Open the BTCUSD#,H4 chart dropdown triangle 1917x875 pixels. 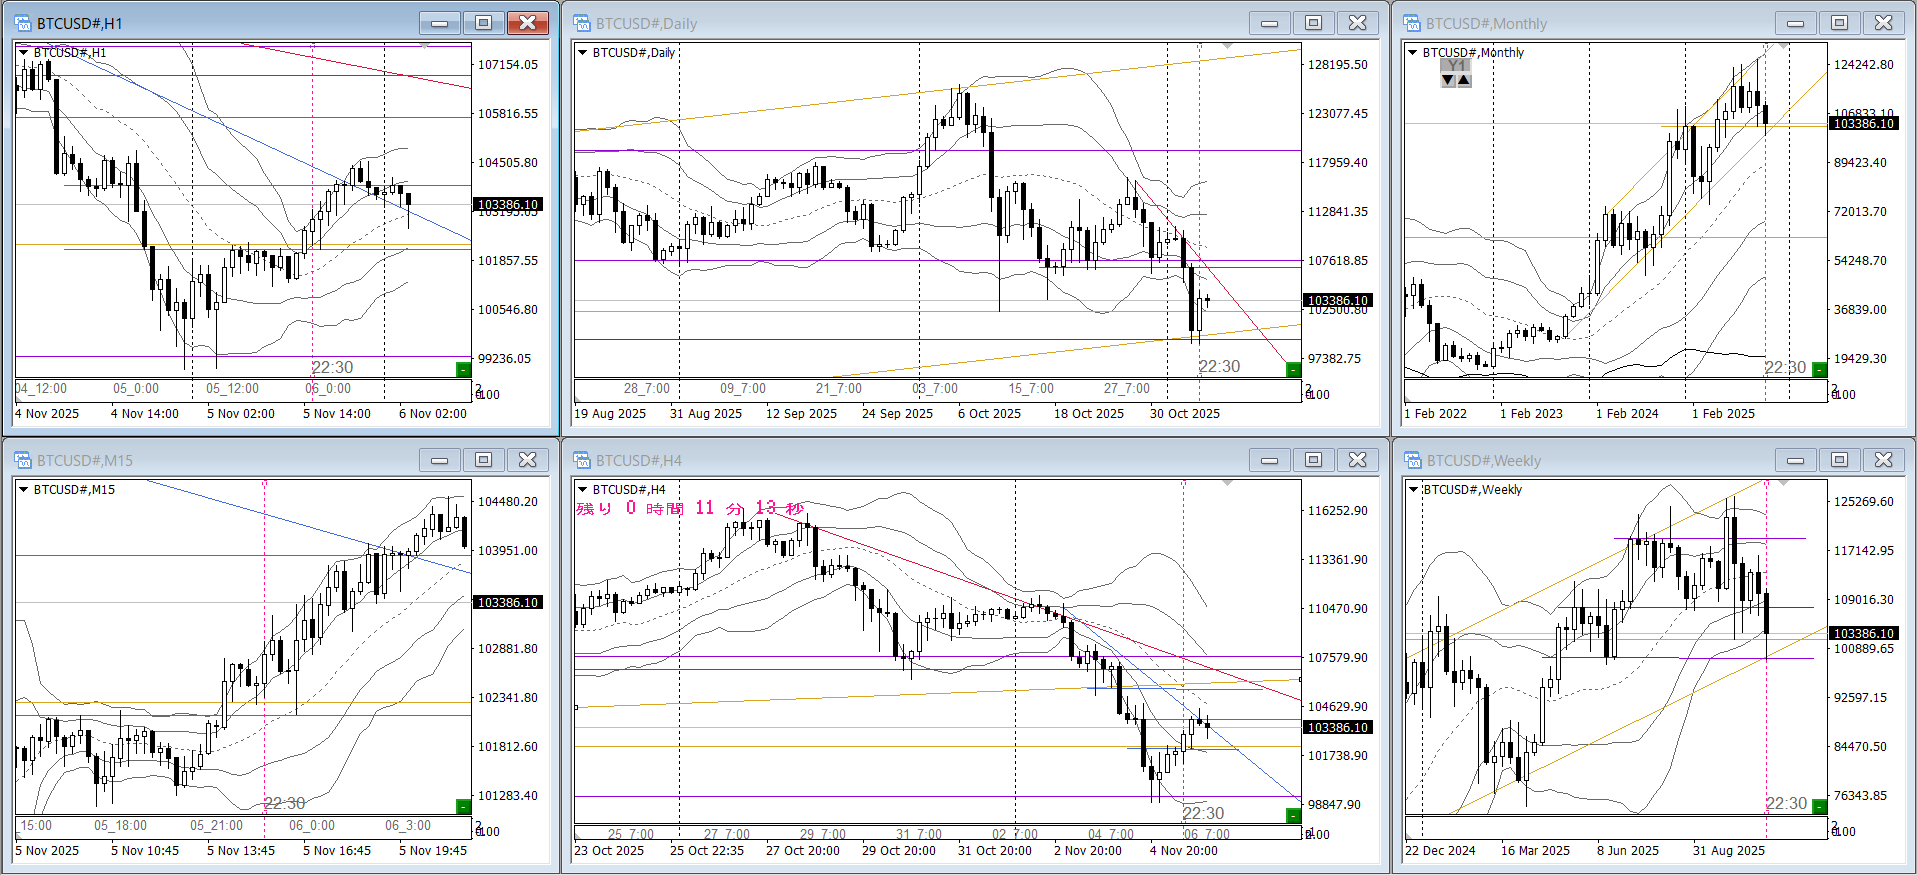coord(582,489)
